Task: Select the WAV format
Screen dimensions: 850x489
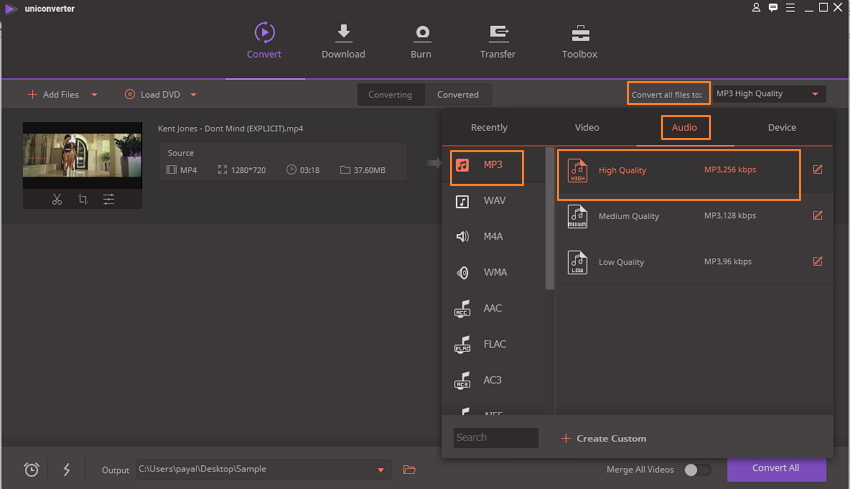Action: (493, 201)
